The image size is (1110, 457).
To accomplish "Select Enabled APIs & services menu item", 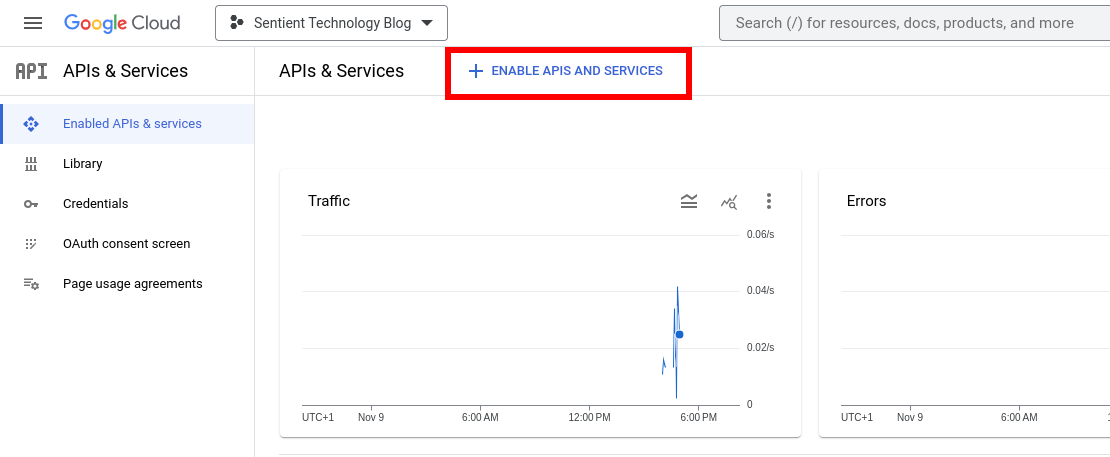I will click(132, 124).
